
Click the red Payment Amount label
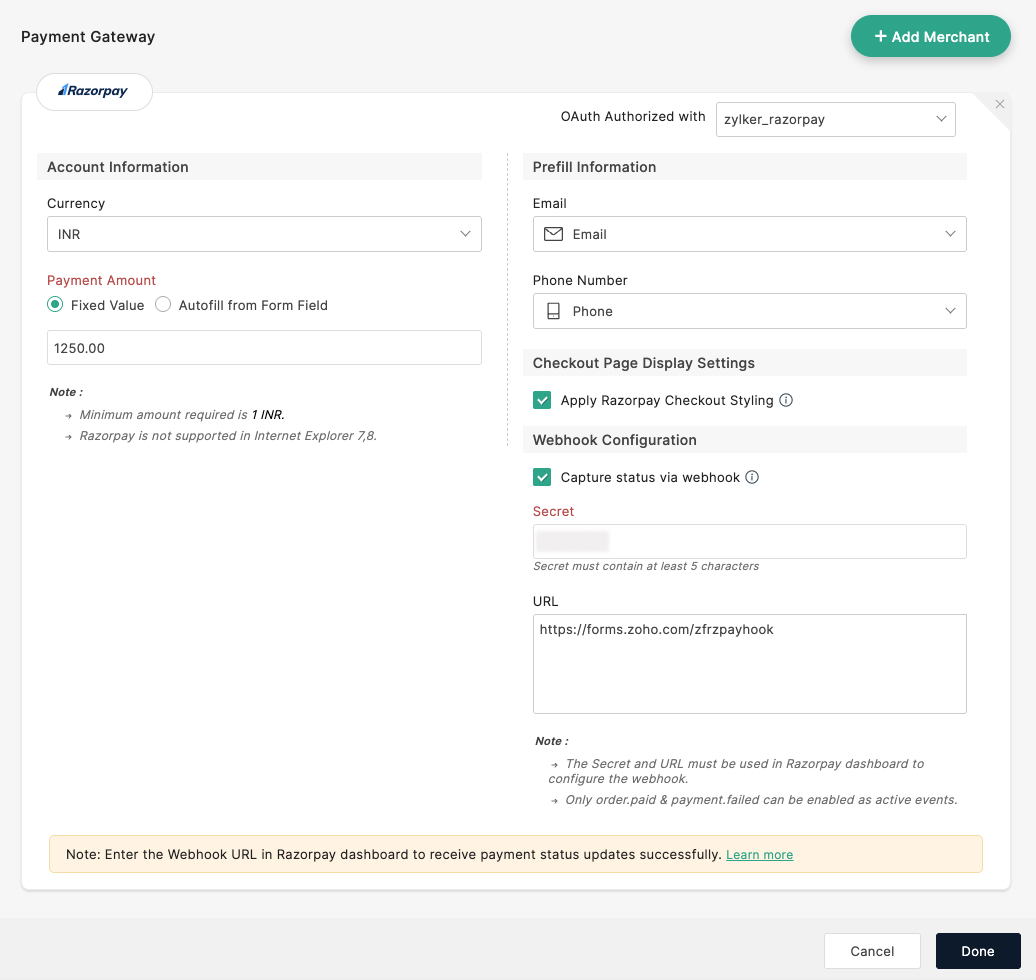[x=101, y=280]
